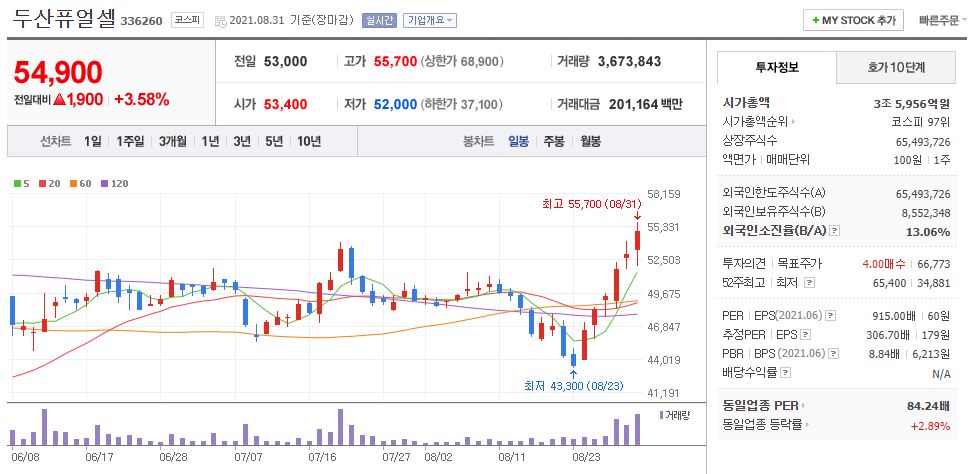This screenshot has width=977, height=474.
Task: Select the 1년 line chart period
Action: (x=210, y=141)
